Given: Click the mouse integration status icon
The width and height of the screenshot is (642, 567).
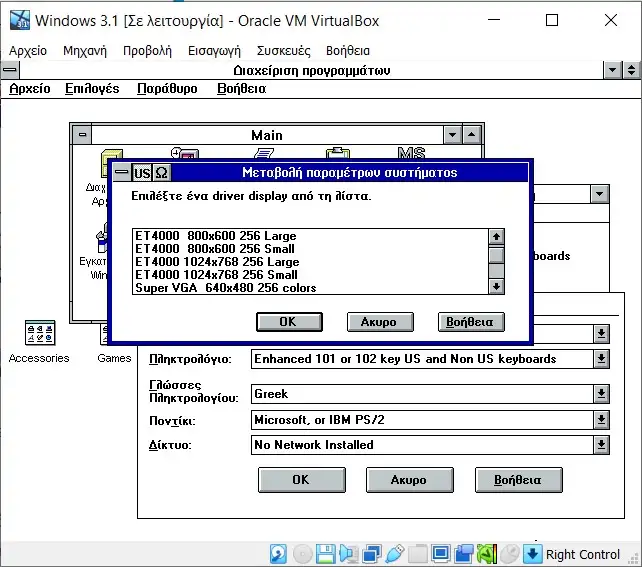Looking at the screenshot, I should point(510,554).
